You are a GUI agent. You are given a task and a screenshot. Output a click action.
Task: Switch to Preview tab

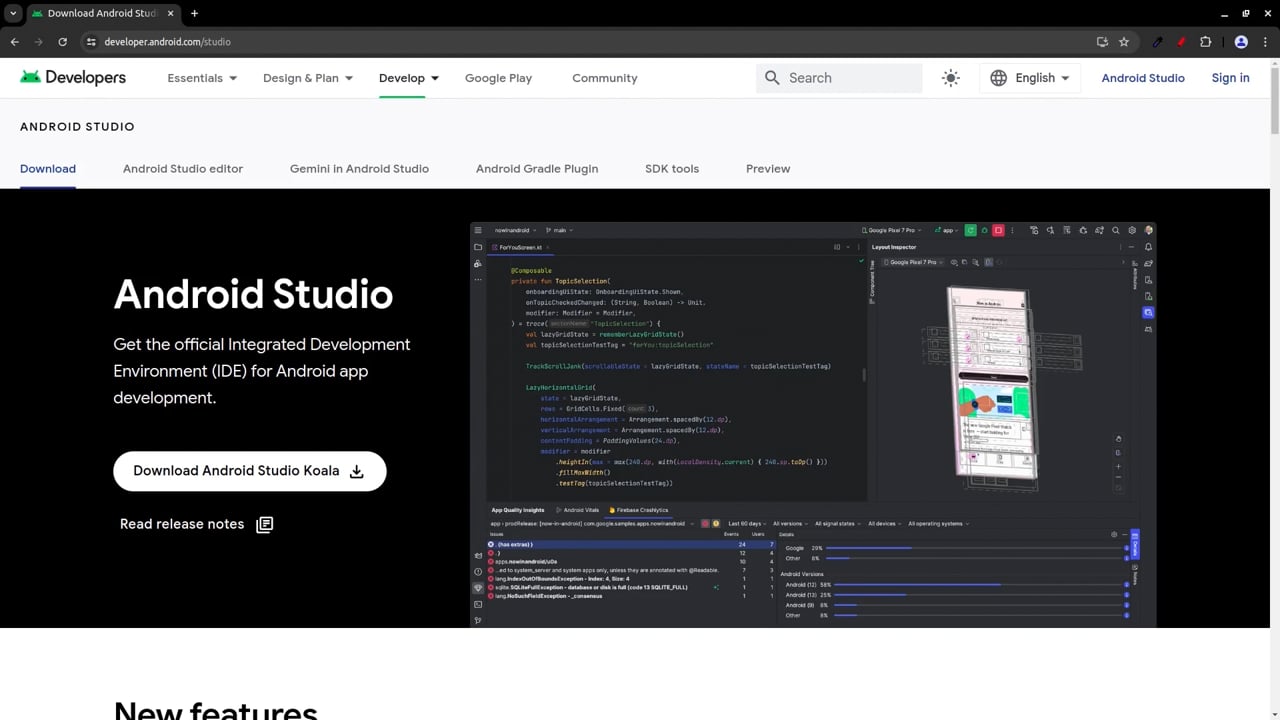click(768, 169)
